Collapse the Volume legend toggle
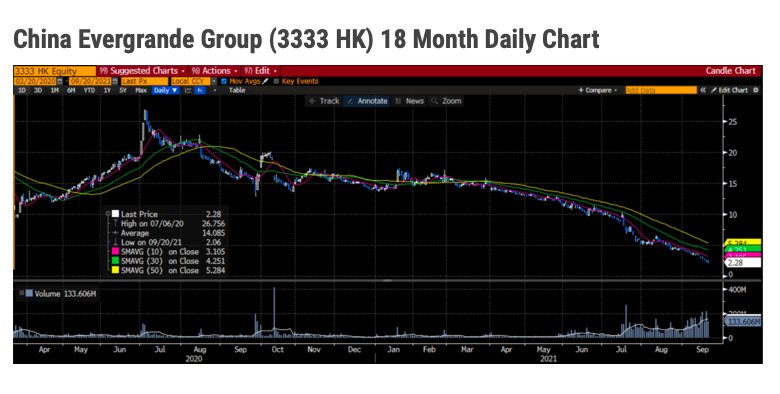780x394 pixels. click(x=21, y=294)
